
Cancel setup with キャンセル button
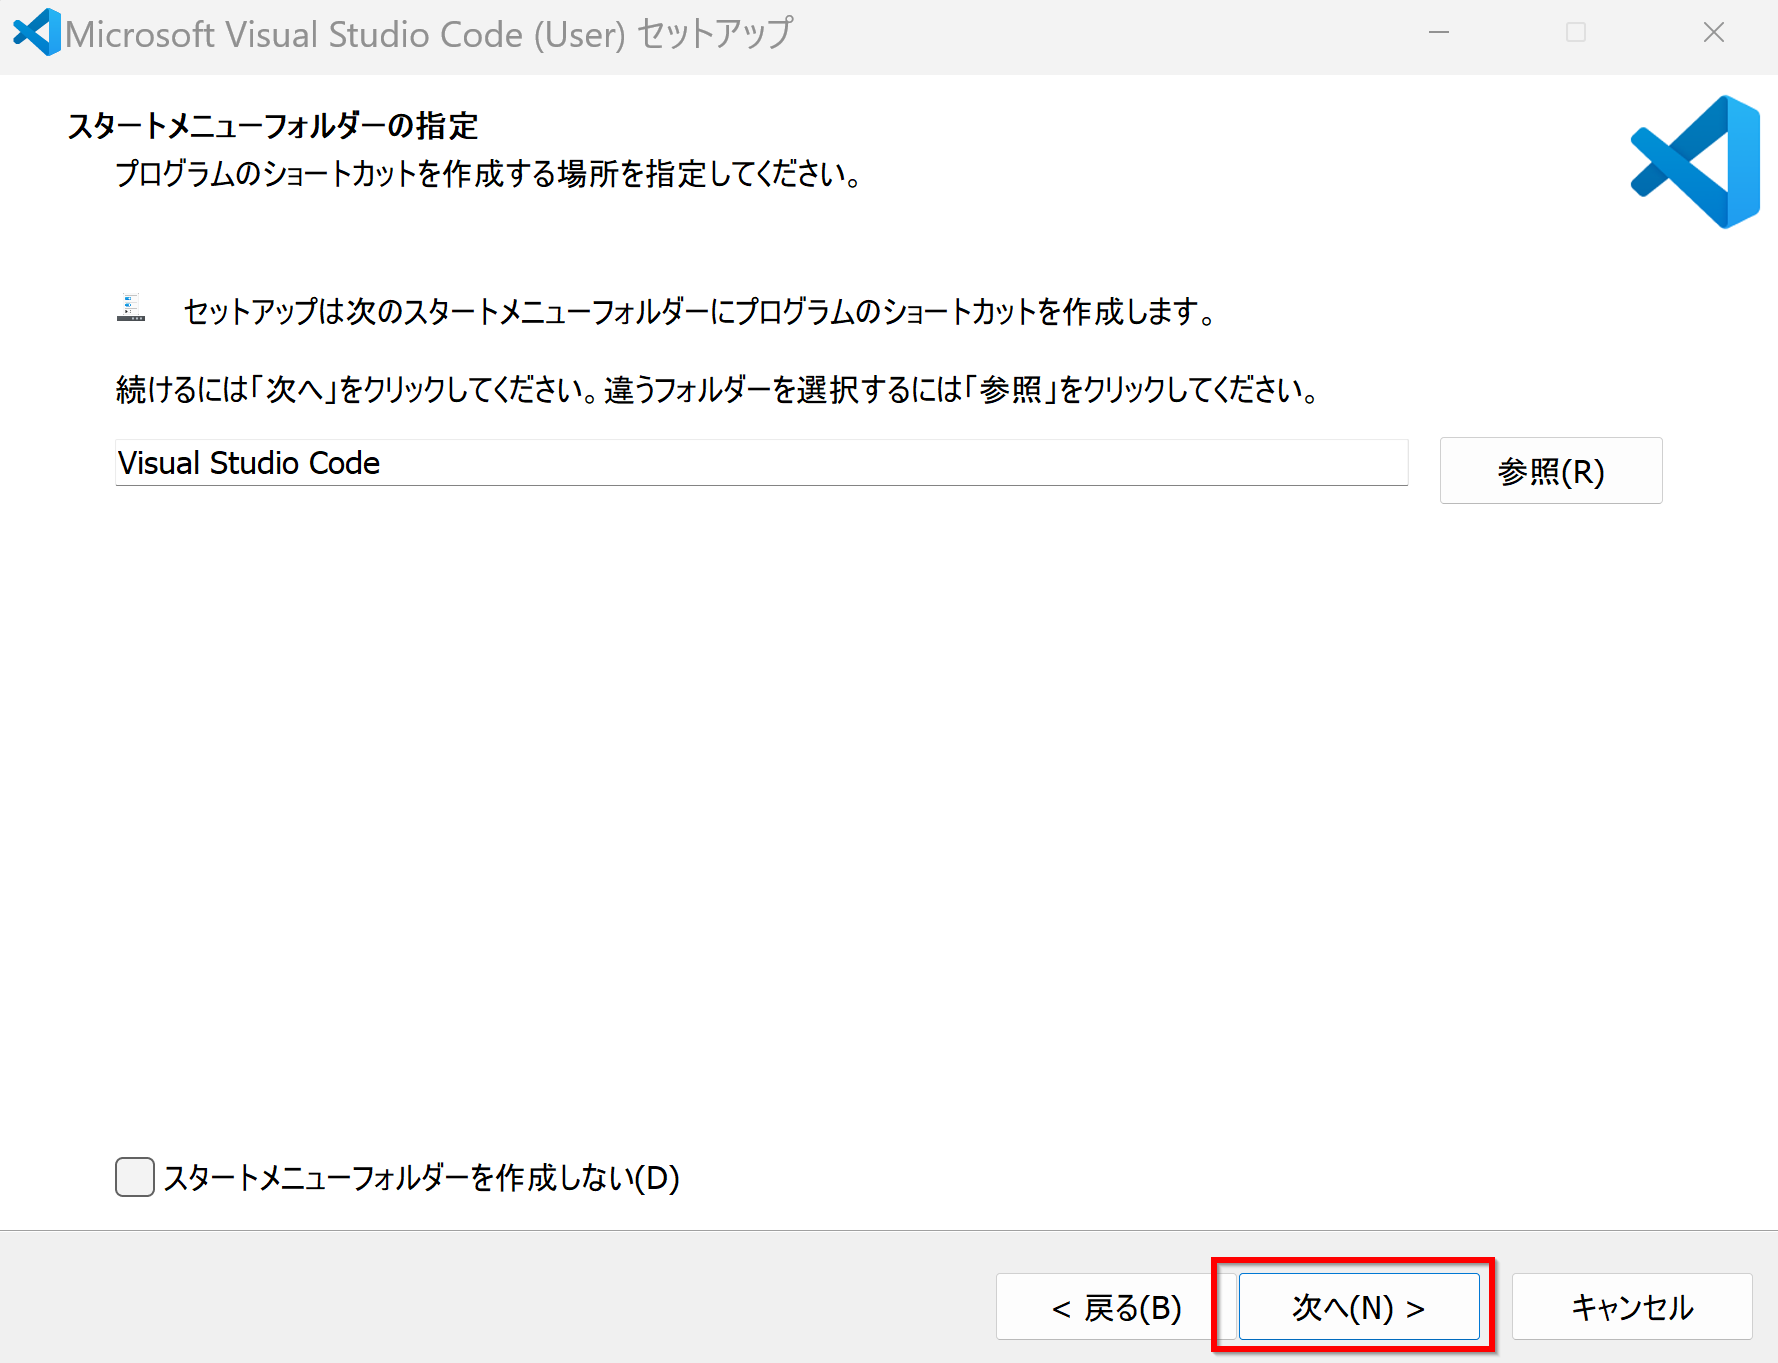pyautogui.click(x=1632, y=1306)
